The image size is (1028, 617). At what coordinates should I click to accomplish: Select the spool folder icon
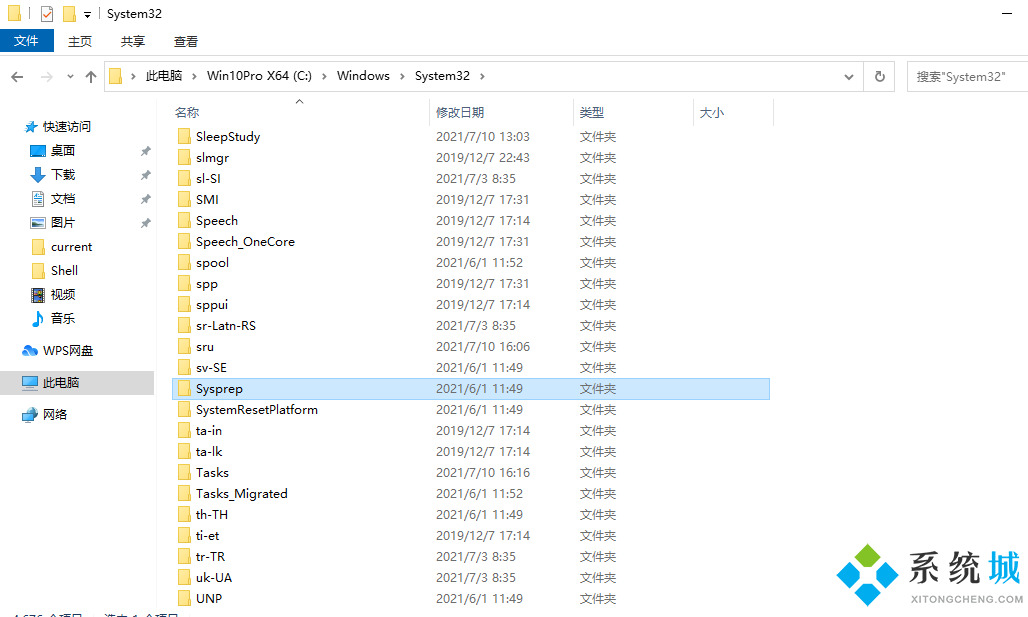pos(184,262)
